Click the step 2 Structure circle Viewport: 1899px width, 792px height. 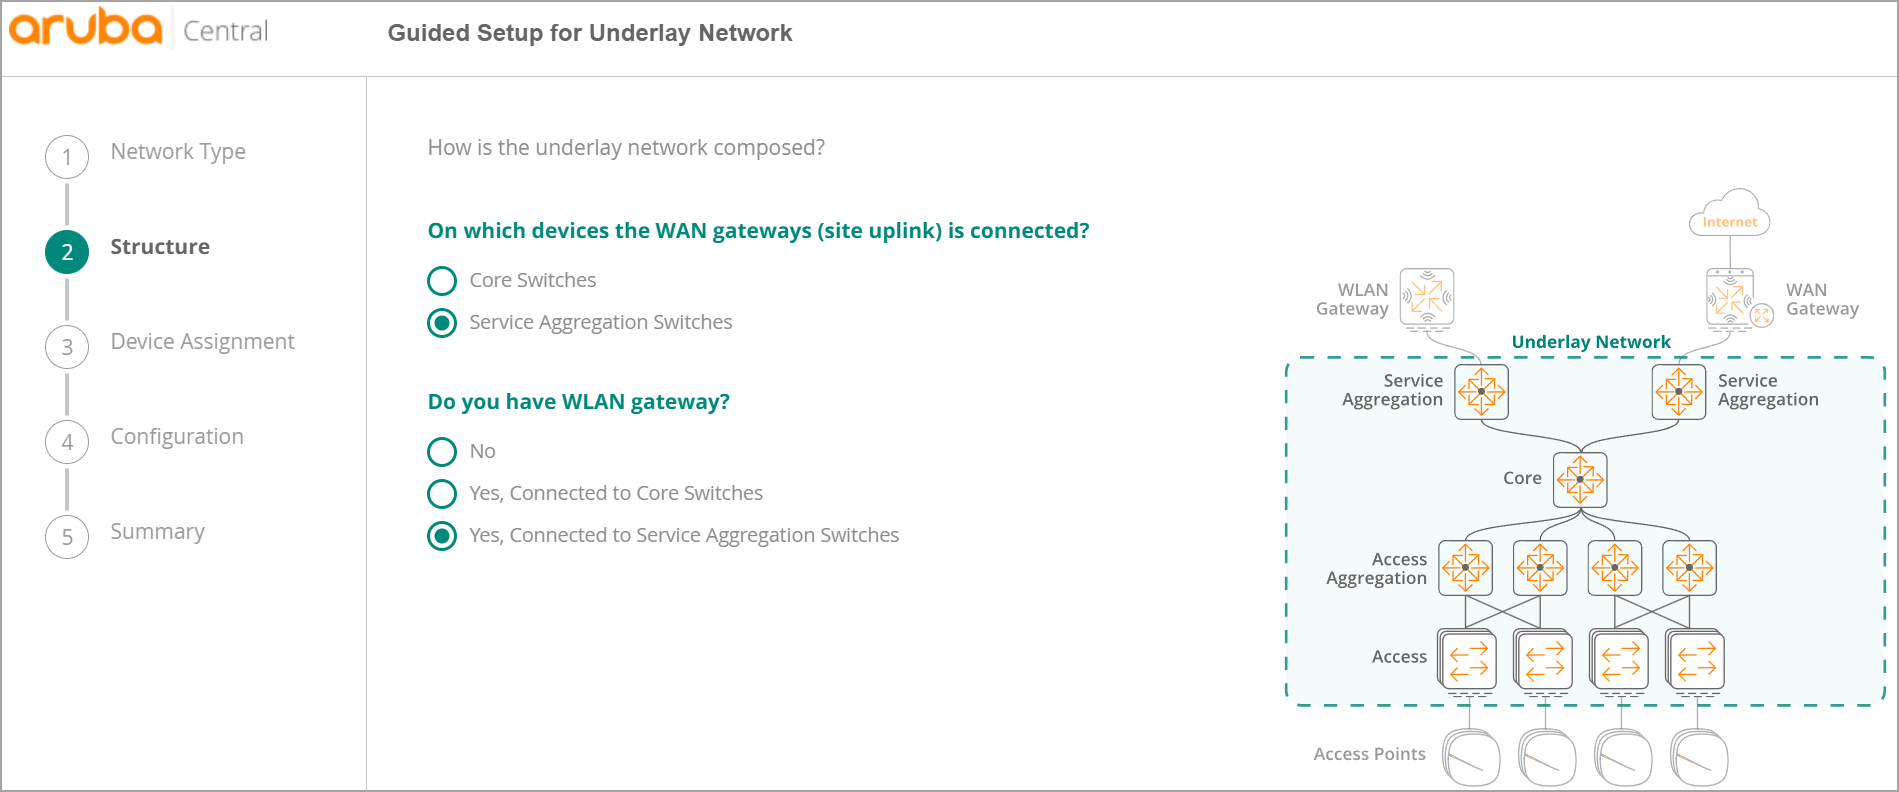[67, 252]
